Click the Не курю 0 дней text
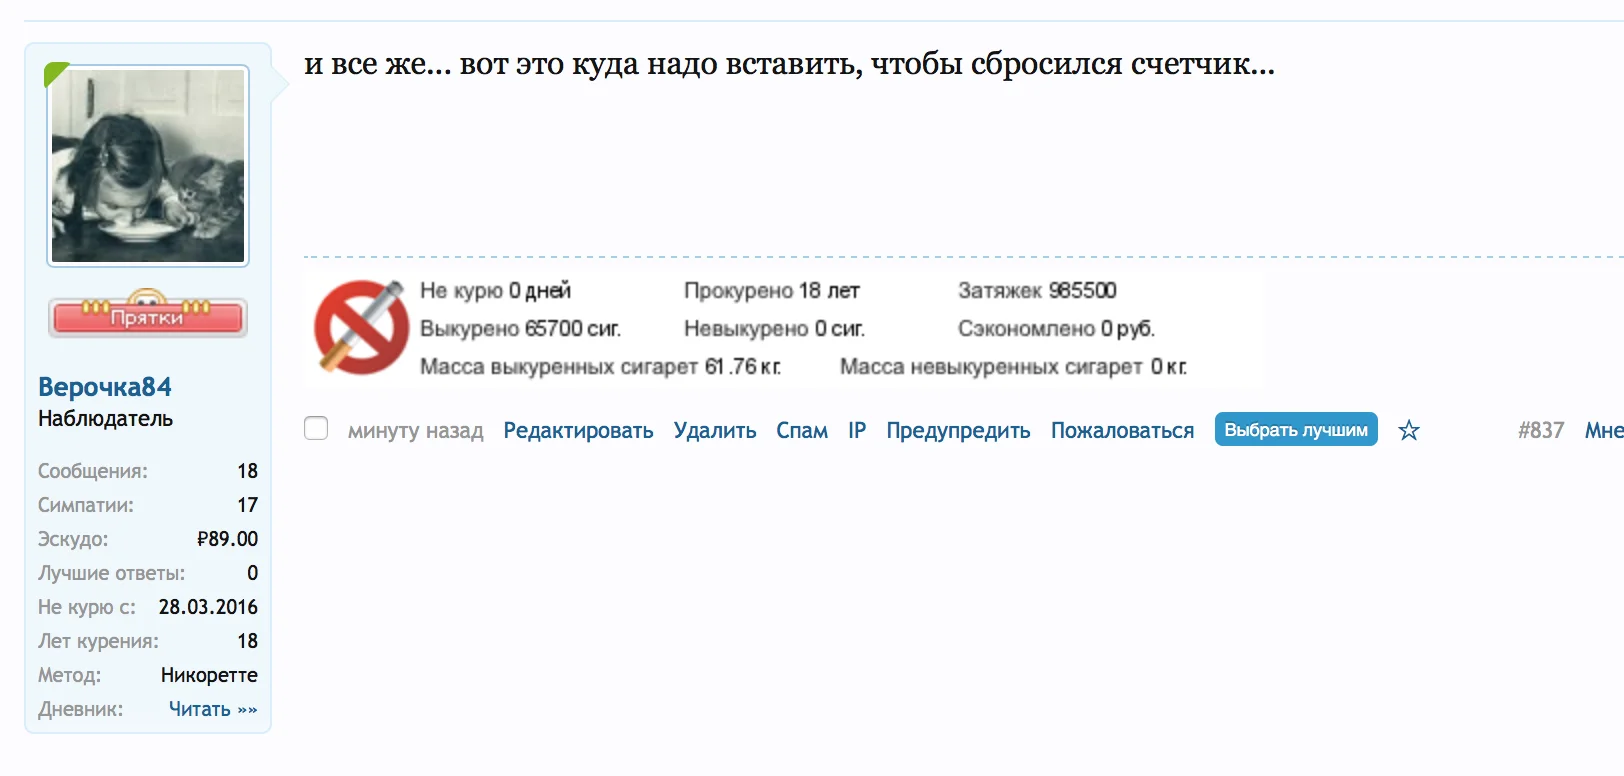The image size is (1624, 776). 495,291
